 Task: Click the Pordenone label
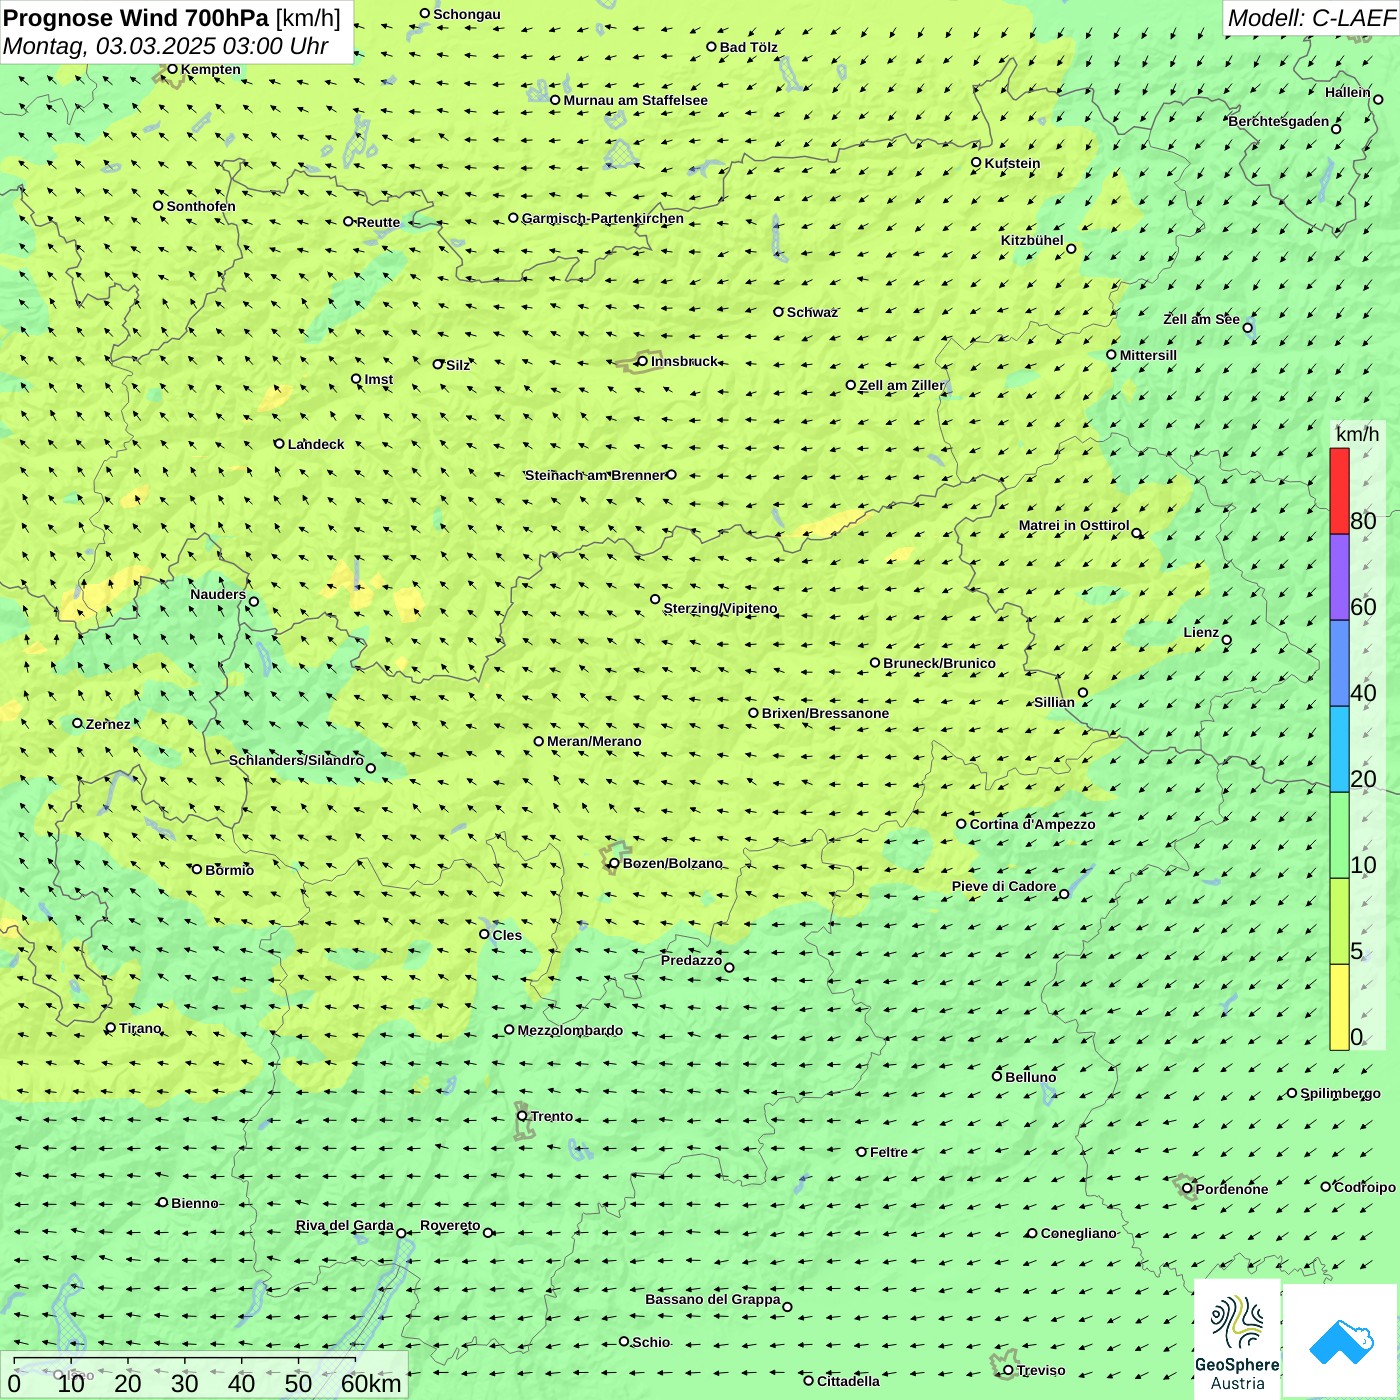pos(1232,1189)
